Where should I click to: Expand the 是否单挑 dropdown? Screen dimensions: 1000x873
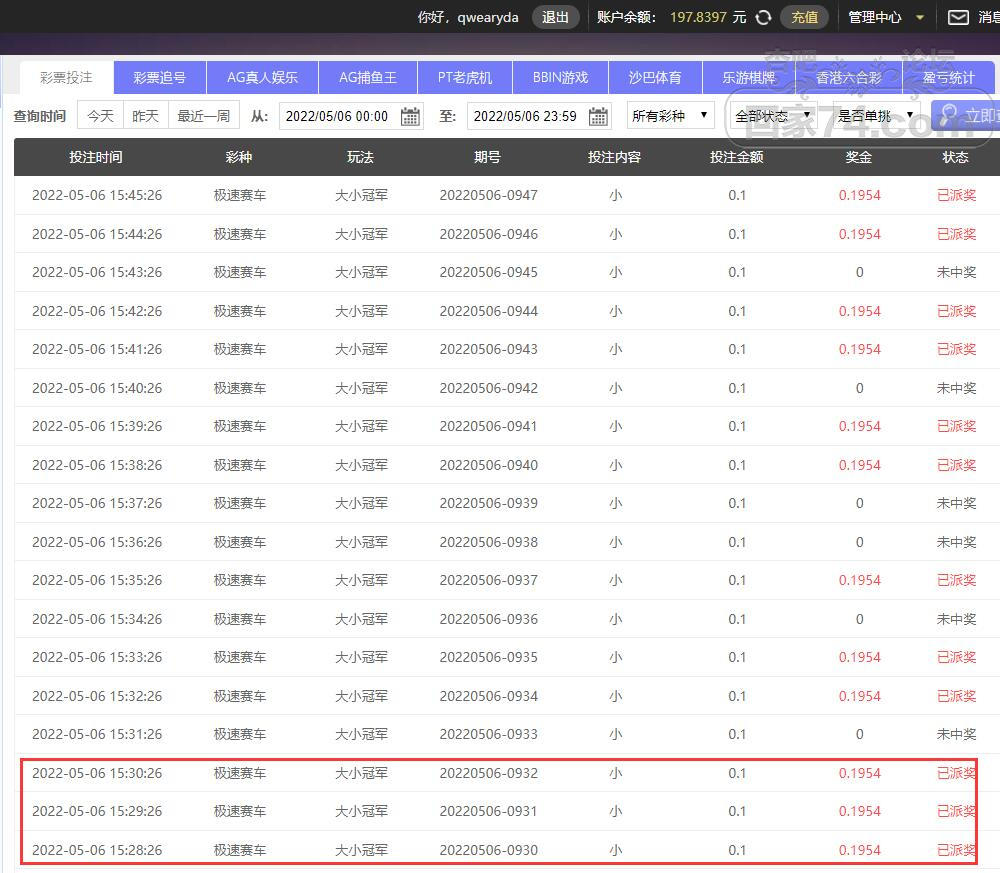[x=876, y=116]
